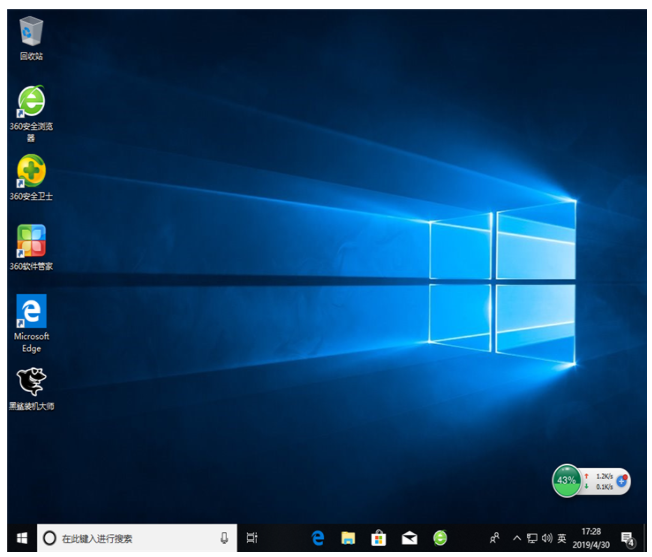Open Microsoft Store from the taskbar
The width and height of the screenshot is (652, 557).
pos(379,538)
